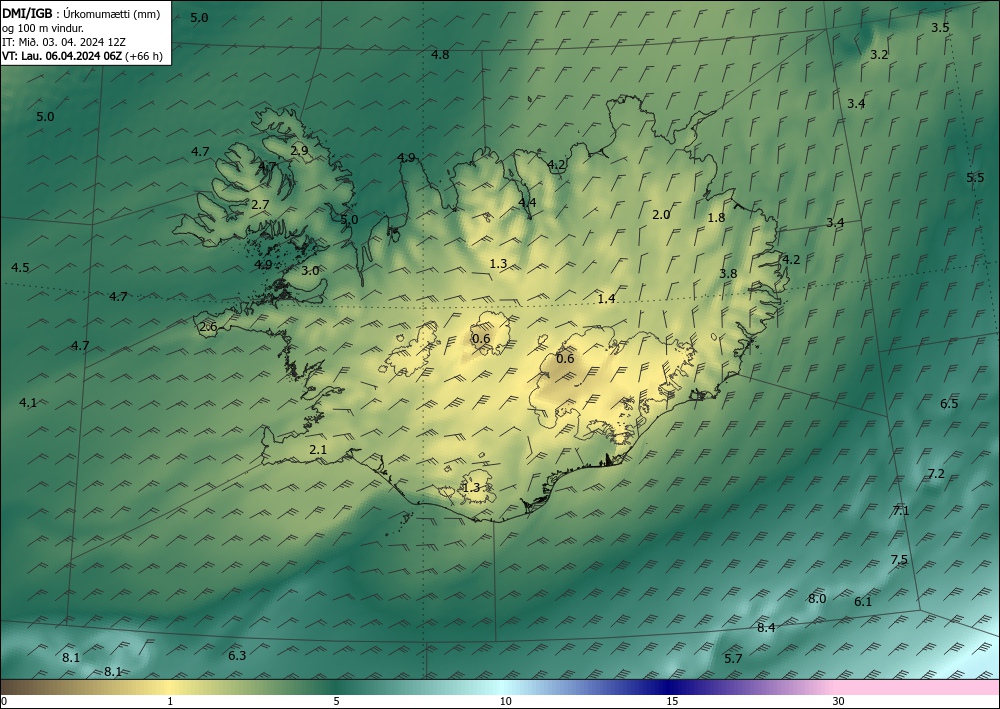
Task: Click the value '2.6' on Snæfellsnes peninsula
Action: click(x=208, y=327)
